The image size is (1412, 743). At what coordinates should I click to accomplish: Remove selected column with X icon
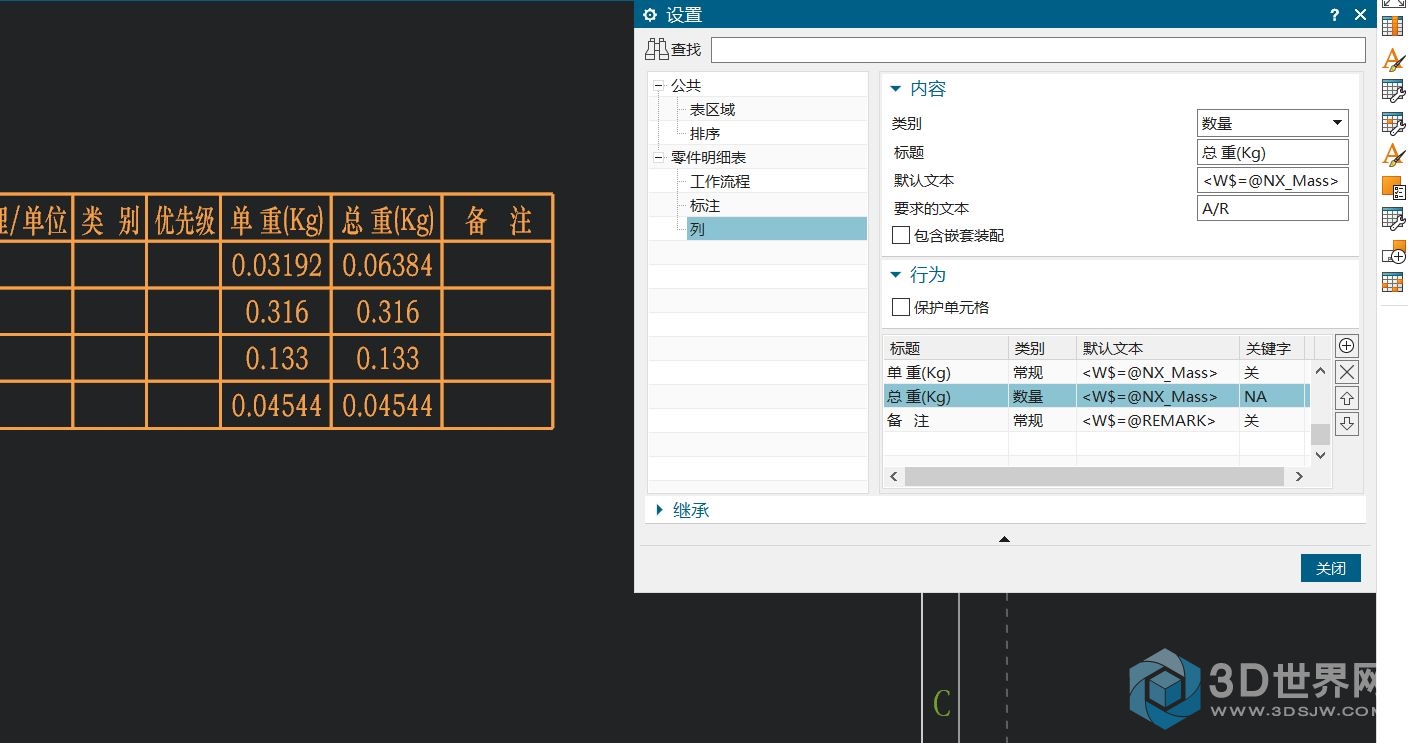1347,372
